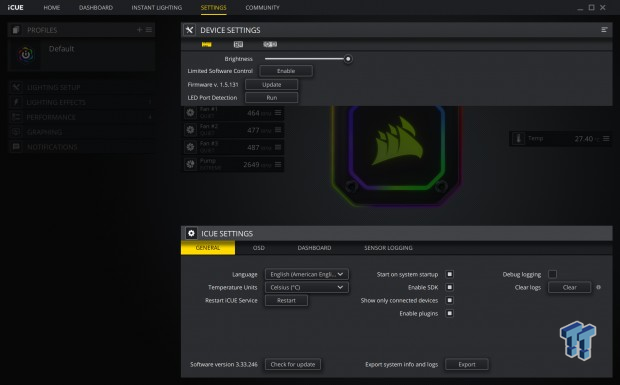Open the Temp sensor row menu icon
The width and height of the screenshot is (620, 385).
click(x=606, y=138)
